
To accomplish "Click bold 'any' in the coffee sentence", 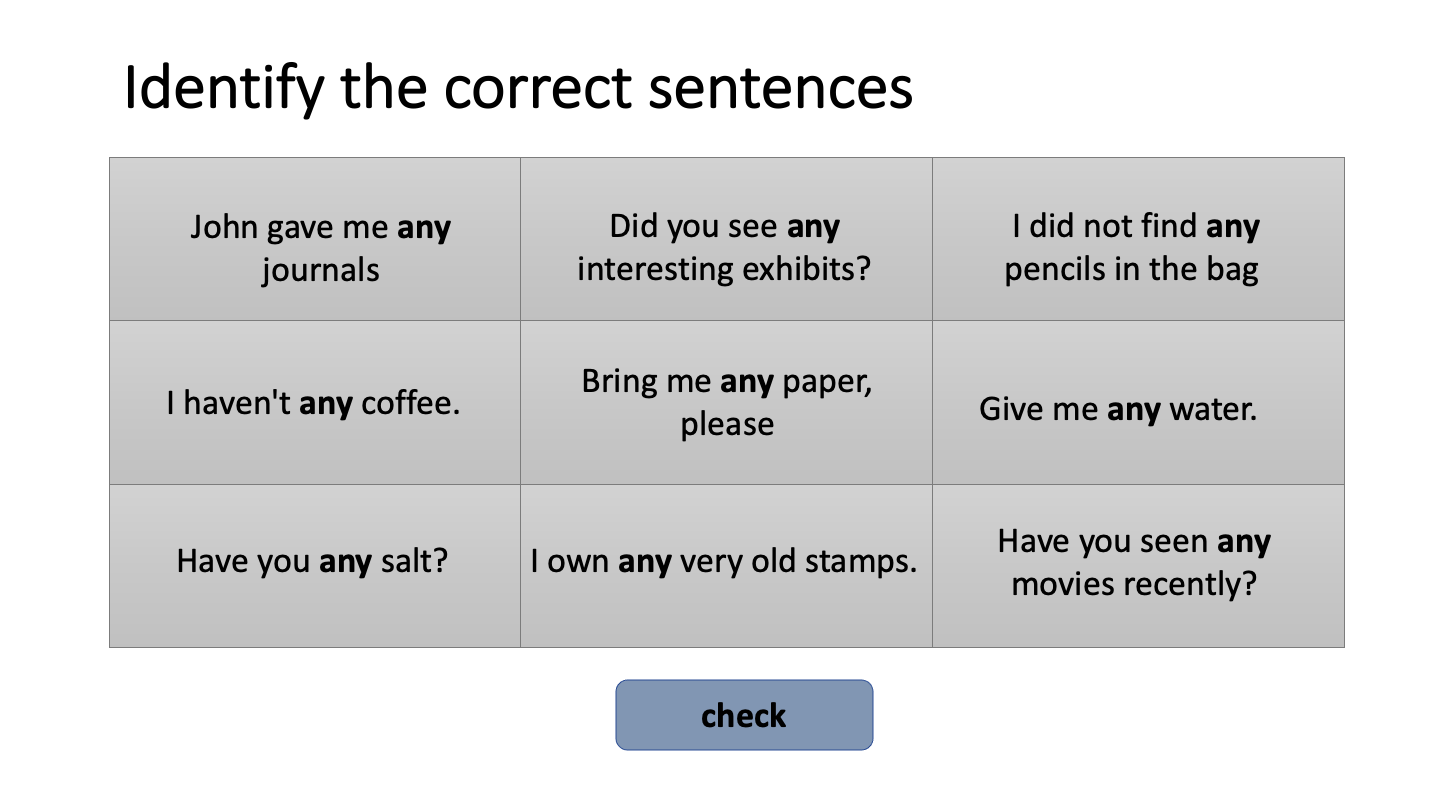I will pos(326,405).
